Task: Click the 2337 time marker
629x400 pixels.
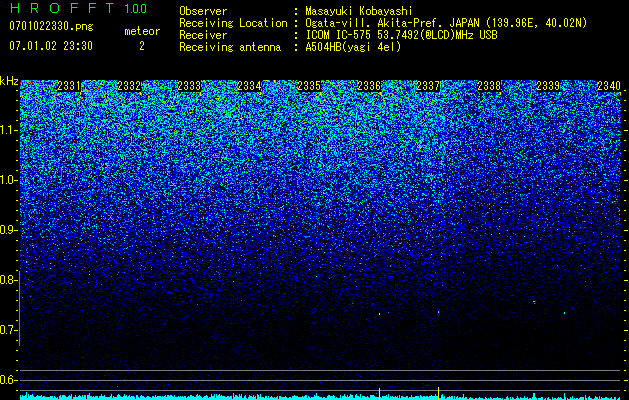Action: (428, 86)
